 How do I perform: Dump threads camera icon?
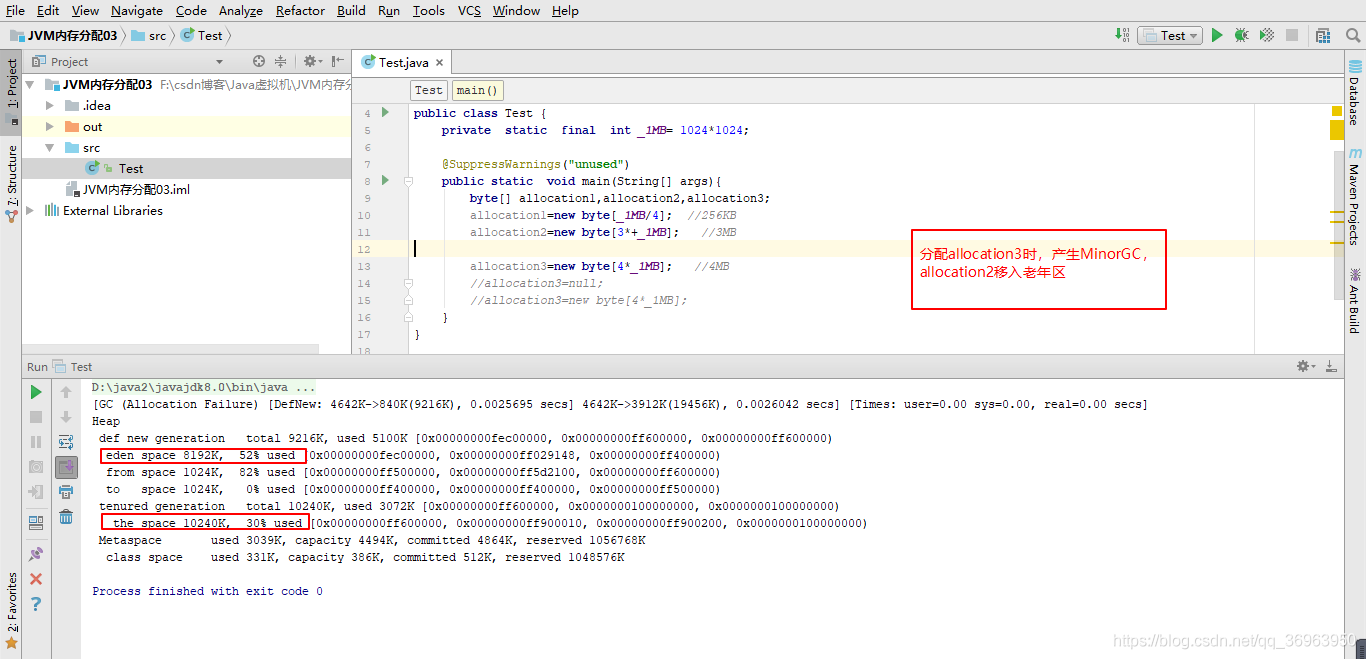coord(36,466)
